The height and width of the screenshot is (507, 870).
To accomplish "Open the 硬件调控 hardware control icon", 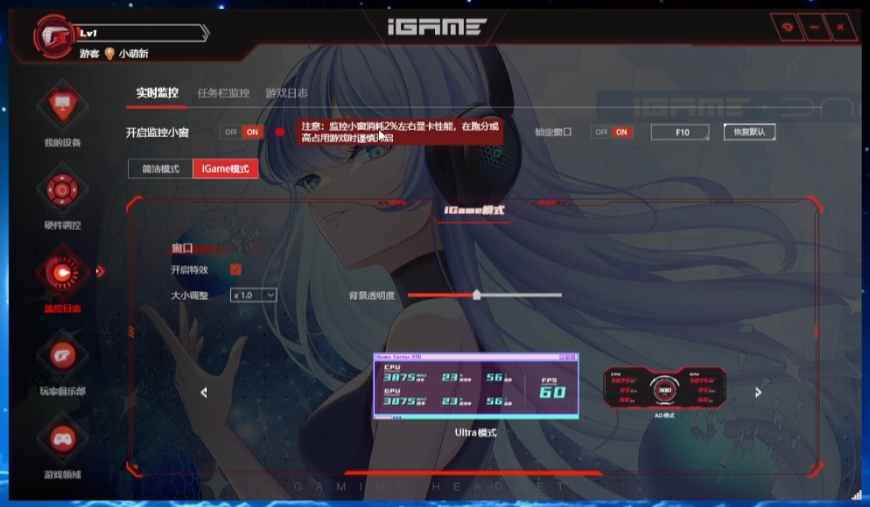I will click(x=62, y=188).
